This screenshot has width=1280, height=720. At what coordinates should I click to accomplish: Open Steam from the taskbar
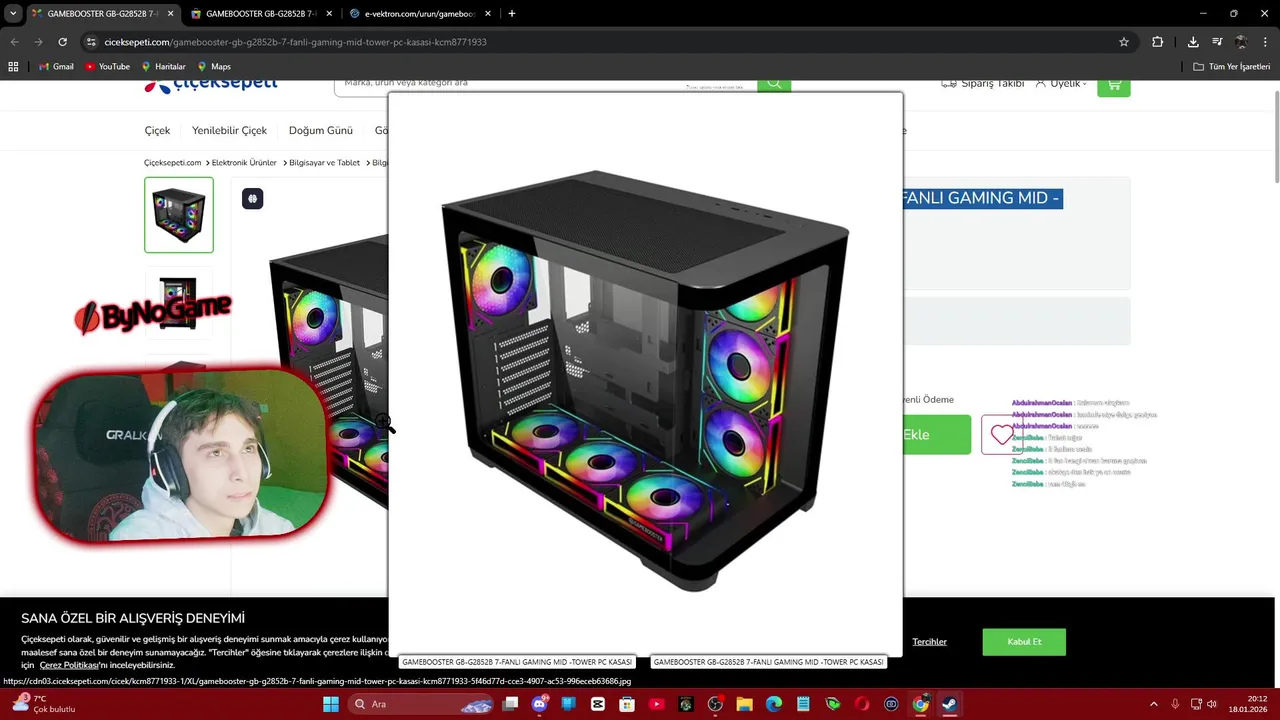click(x=949, y=704)
